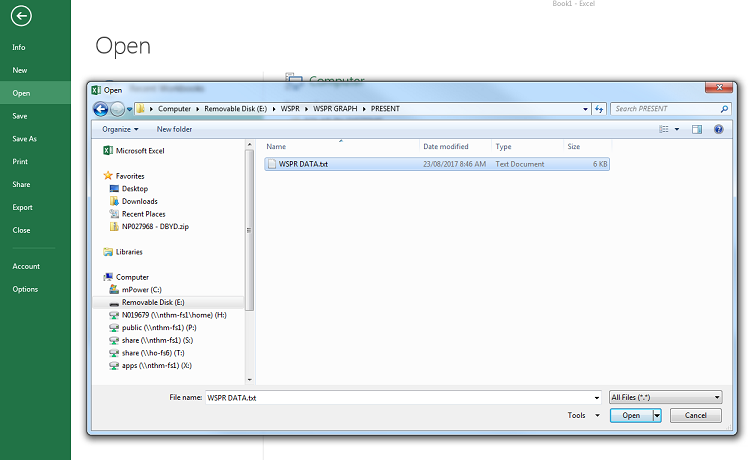
Task: Expand the Organize dropdown menu
Action: (121, 129)
